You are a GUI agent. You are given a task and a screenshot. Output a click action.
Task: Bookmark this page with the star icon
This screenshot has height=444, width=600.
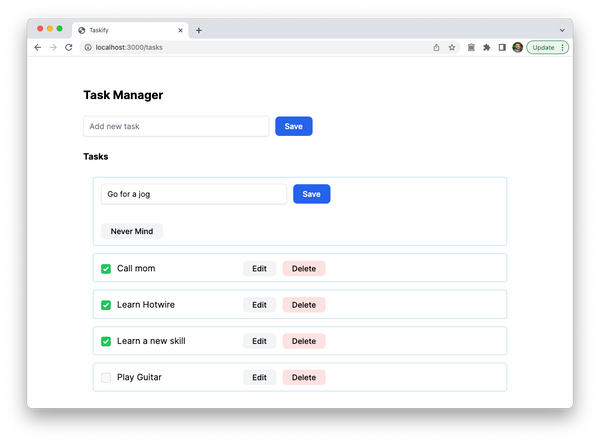(452, 47)
